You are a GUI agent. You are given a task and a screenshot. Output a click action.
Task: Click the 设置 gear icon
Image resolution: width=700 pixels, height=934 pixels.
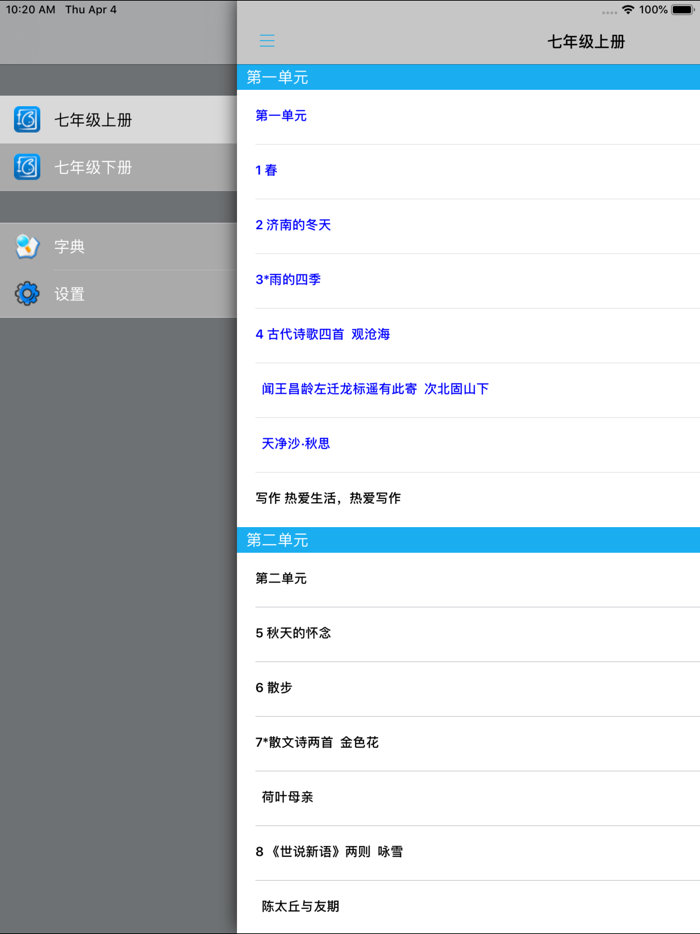point(27,294)
